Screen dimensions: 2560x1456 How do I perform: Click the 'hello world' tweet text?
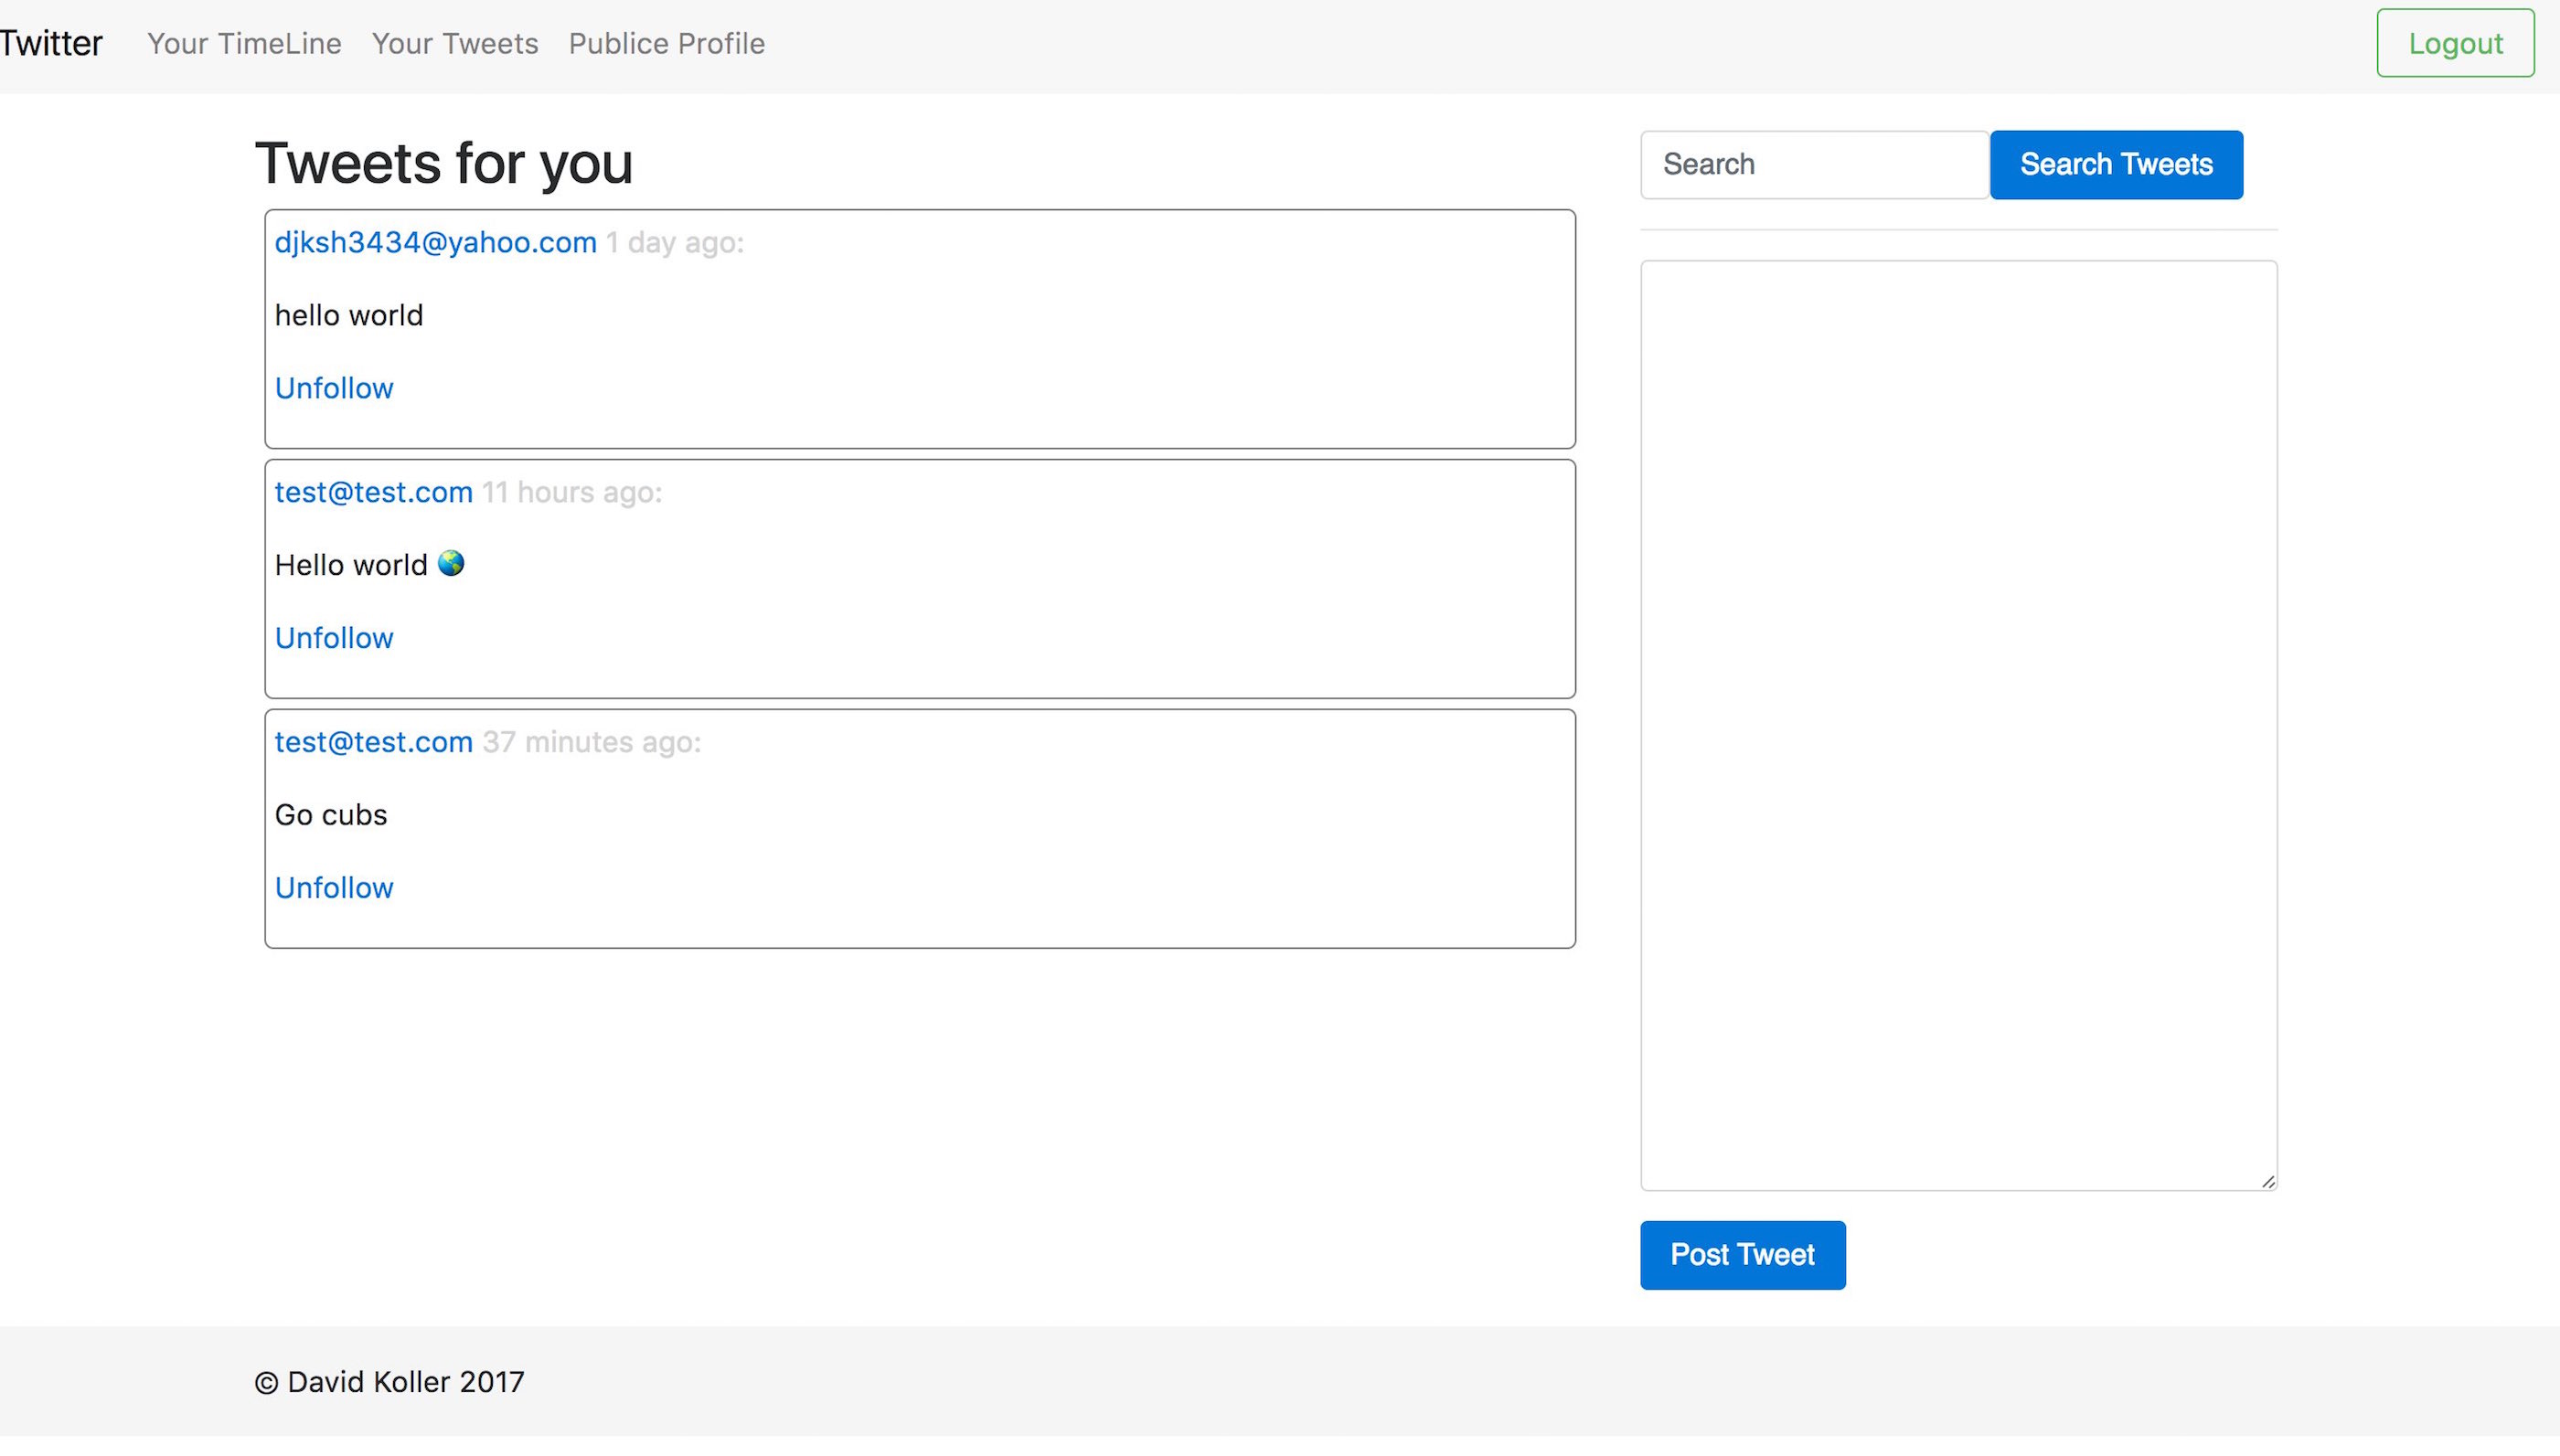click(x=348, y=315)
